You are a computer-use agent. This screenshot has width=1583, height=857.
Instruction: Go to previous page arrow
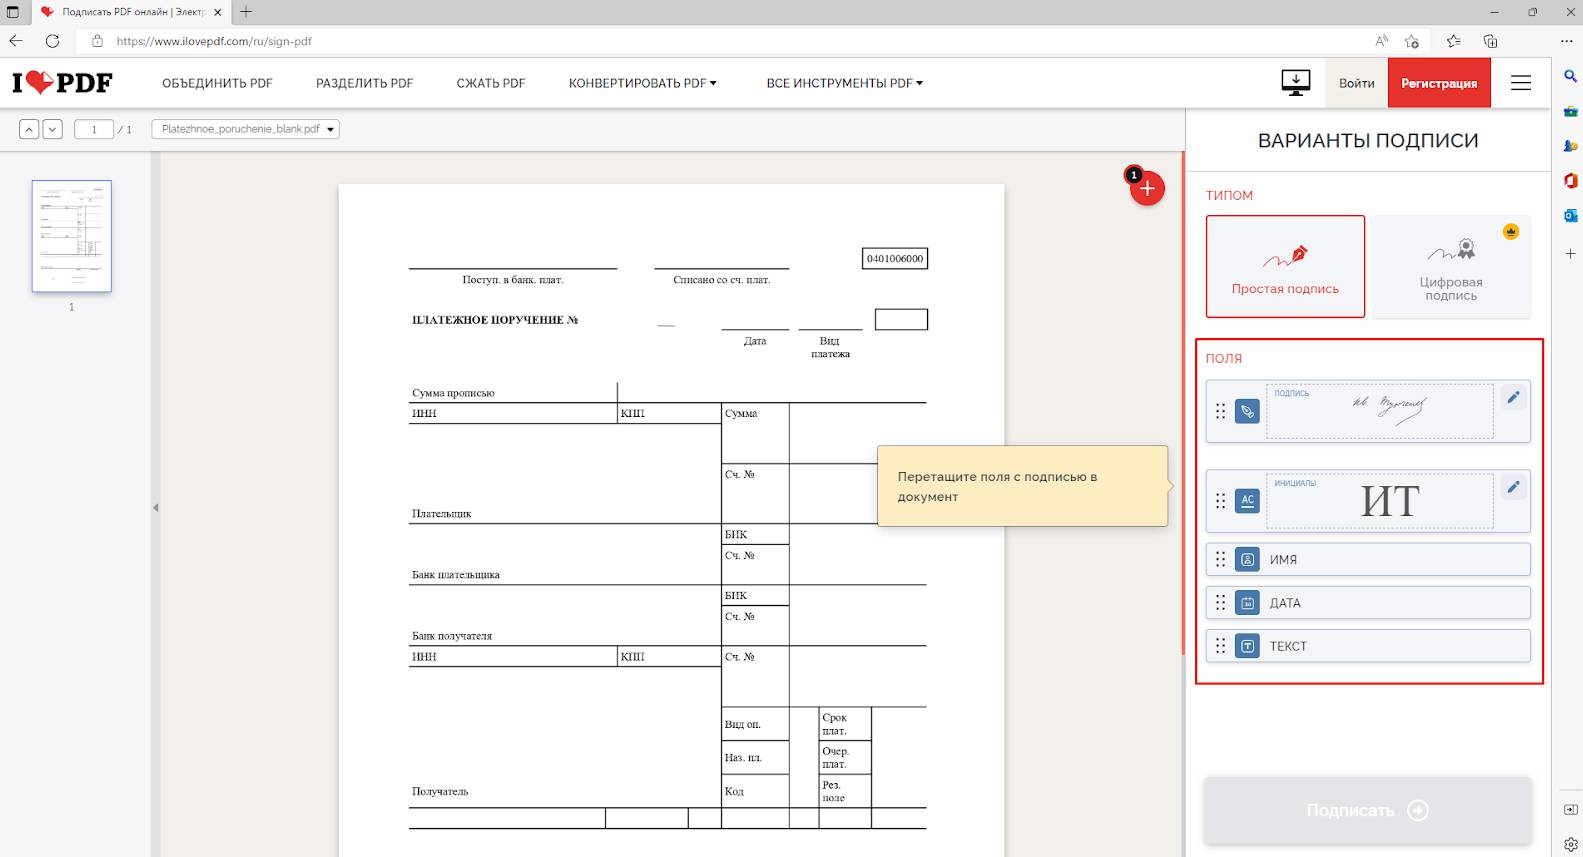29,129
